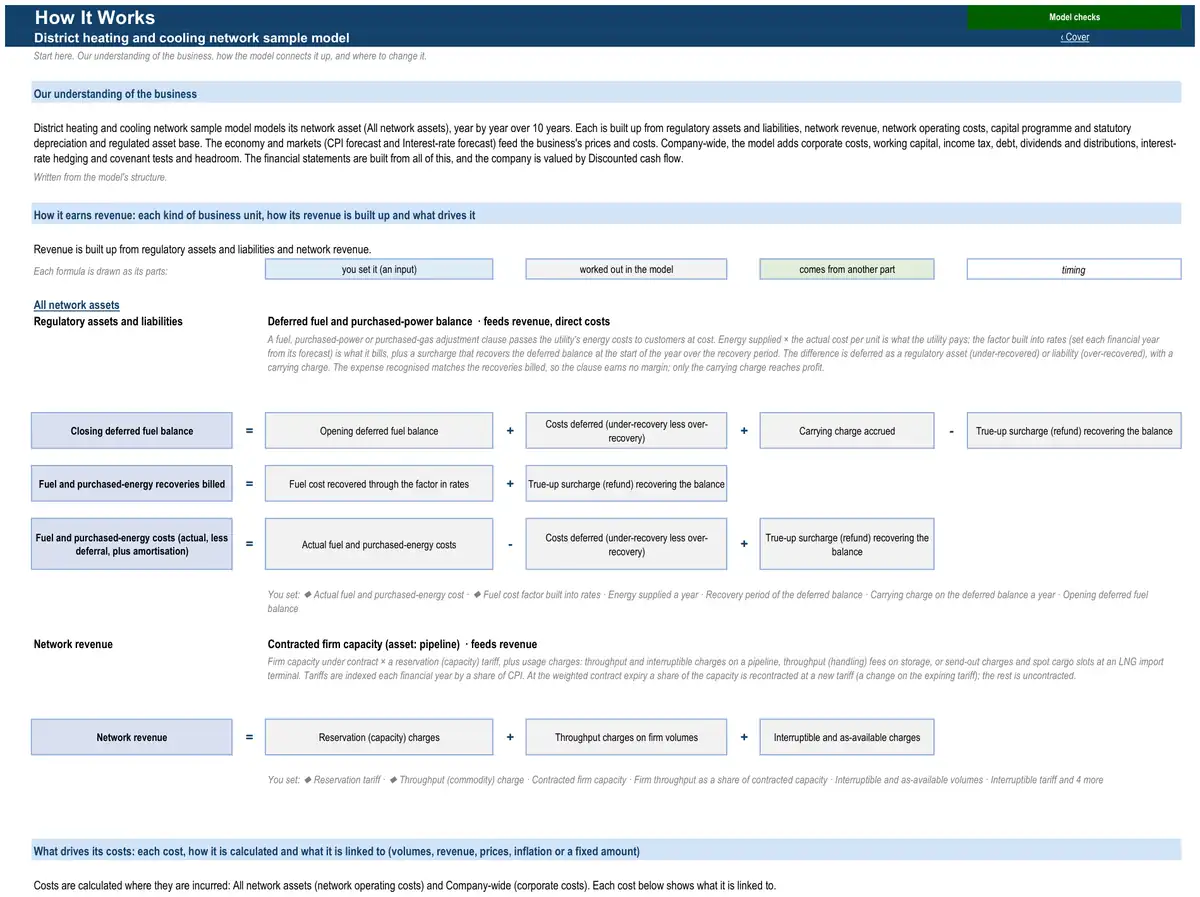Click the True-up surcharge box in the recoveries billed row
The width and height of the screenshot is (1200, 897).
(x=626, y=484)
